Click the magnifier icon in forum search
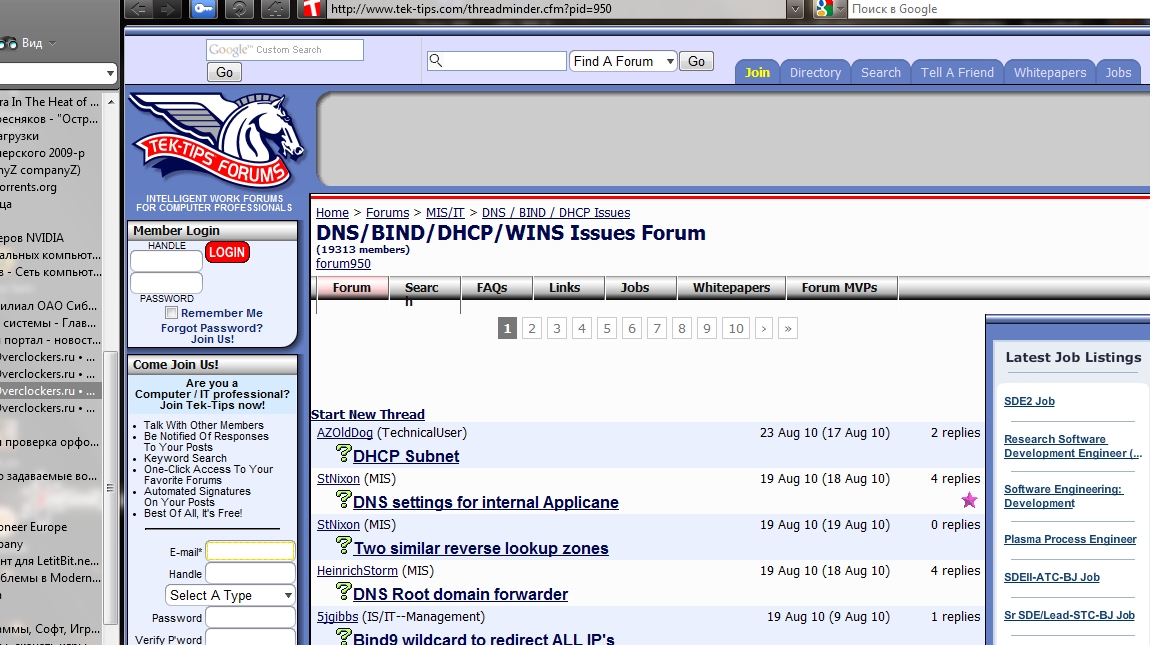 (x=436, y=60)
